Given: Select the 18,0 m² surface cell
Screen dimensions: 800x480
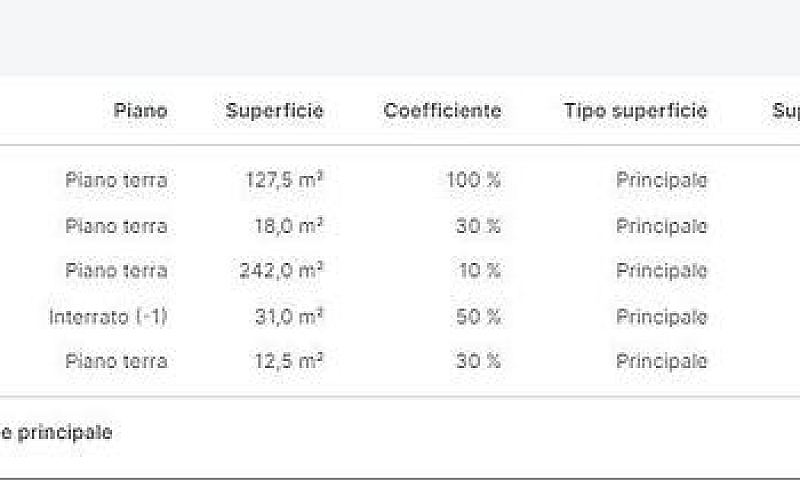Looking at the screenshot, I should tap(289, 225).
